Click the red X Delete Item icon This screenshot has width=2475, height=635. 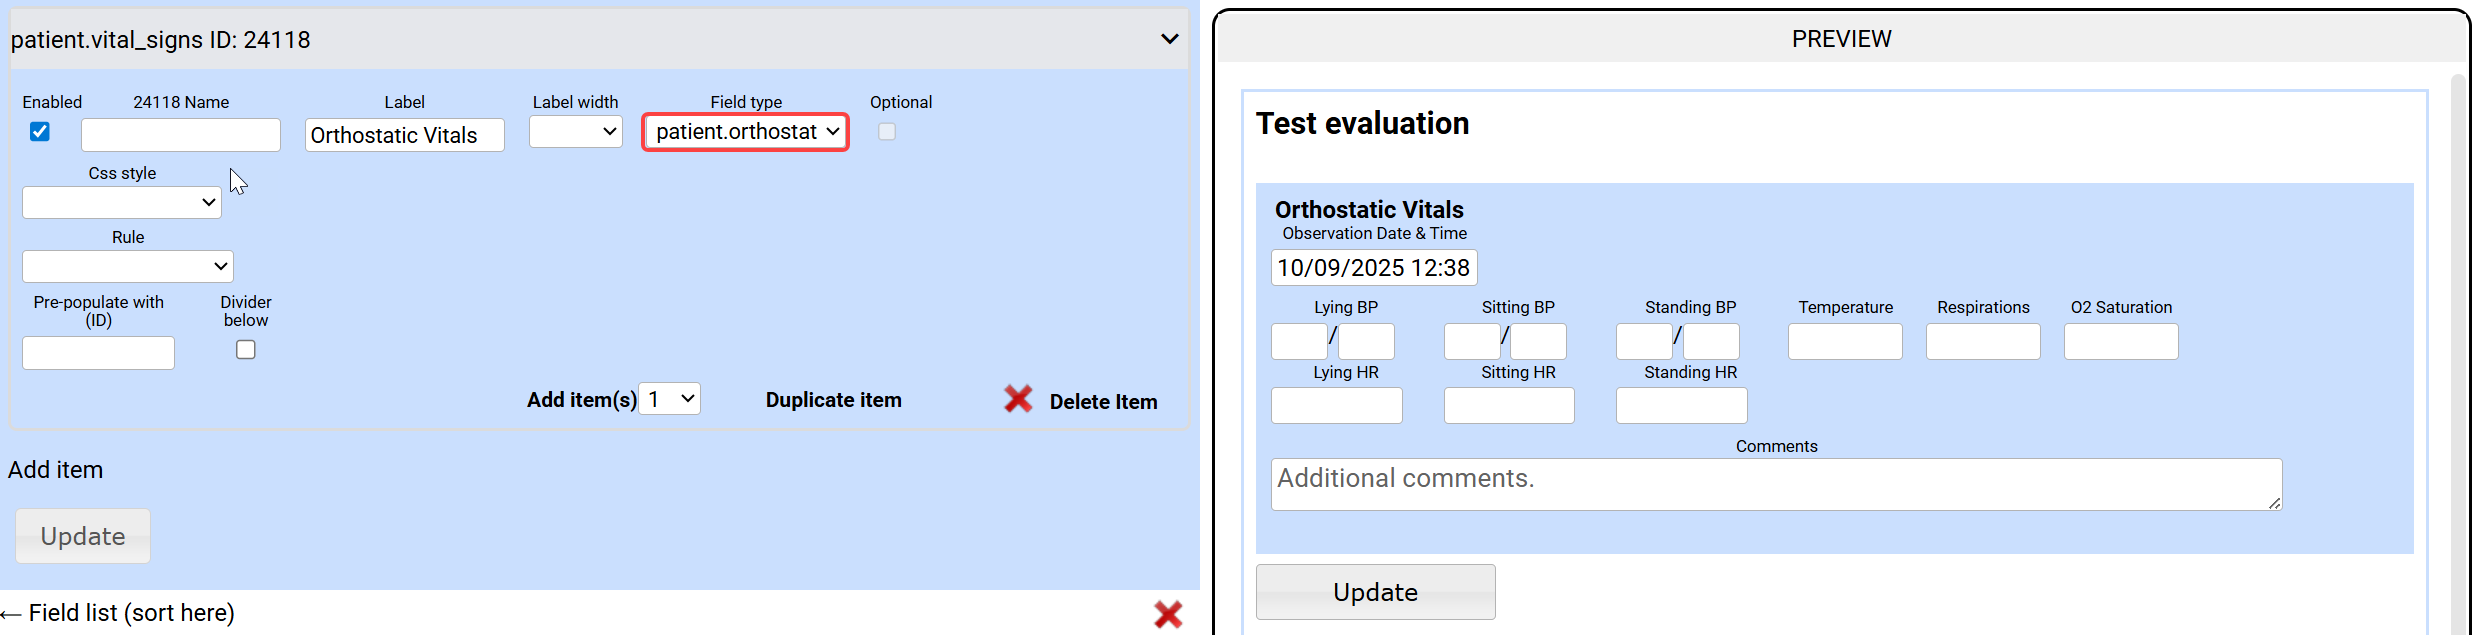pos(1018,400)
